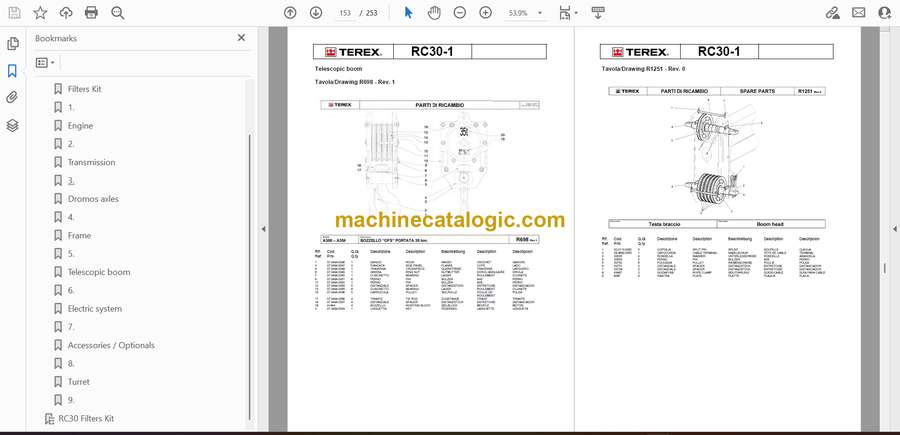This screenshot has height=435, width=900.
Task: Go to next page arrow
Action: [x=316, y=13]
